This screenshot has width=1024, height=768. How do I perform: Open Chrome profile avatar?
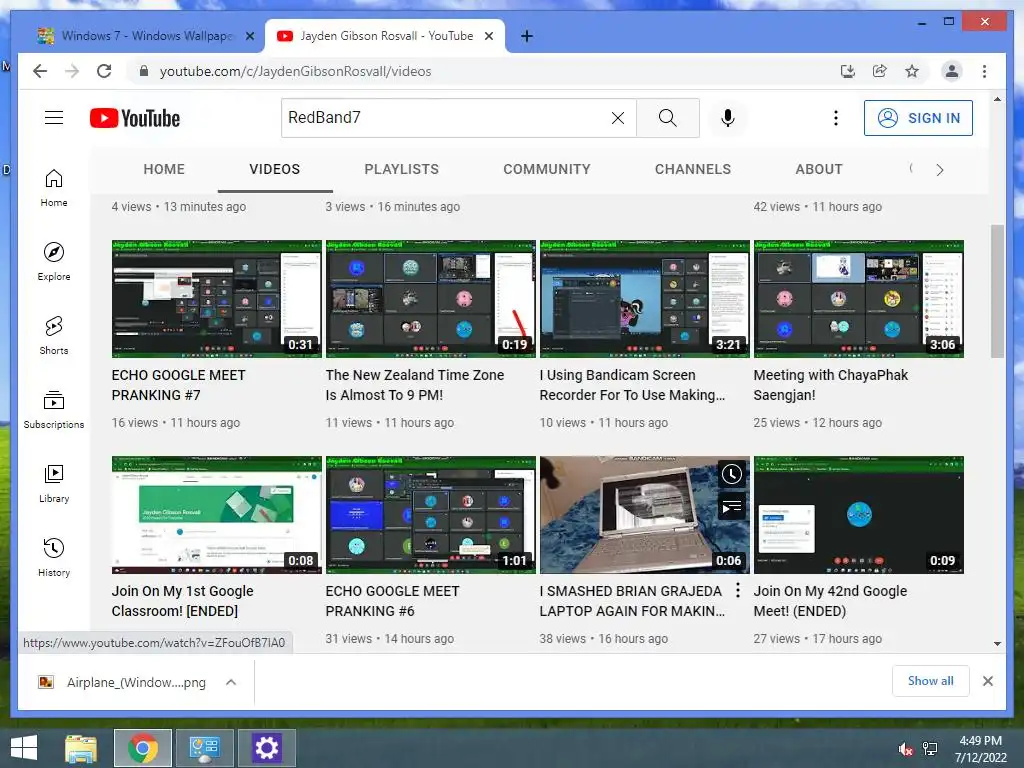pyautogui.click(x=952, y=71)
